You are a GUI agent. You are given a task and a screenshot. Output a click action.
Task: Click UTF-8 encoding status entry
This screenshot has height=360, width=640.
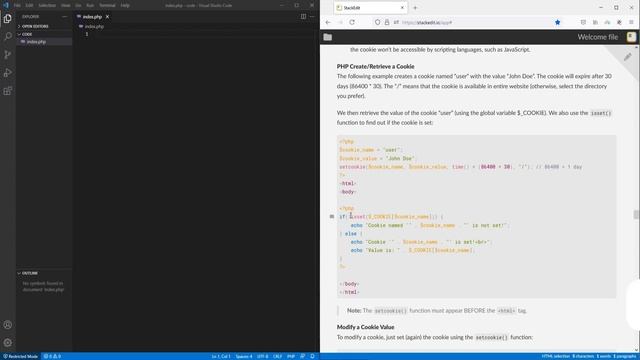pyautogui.click(x=262, y=356)
